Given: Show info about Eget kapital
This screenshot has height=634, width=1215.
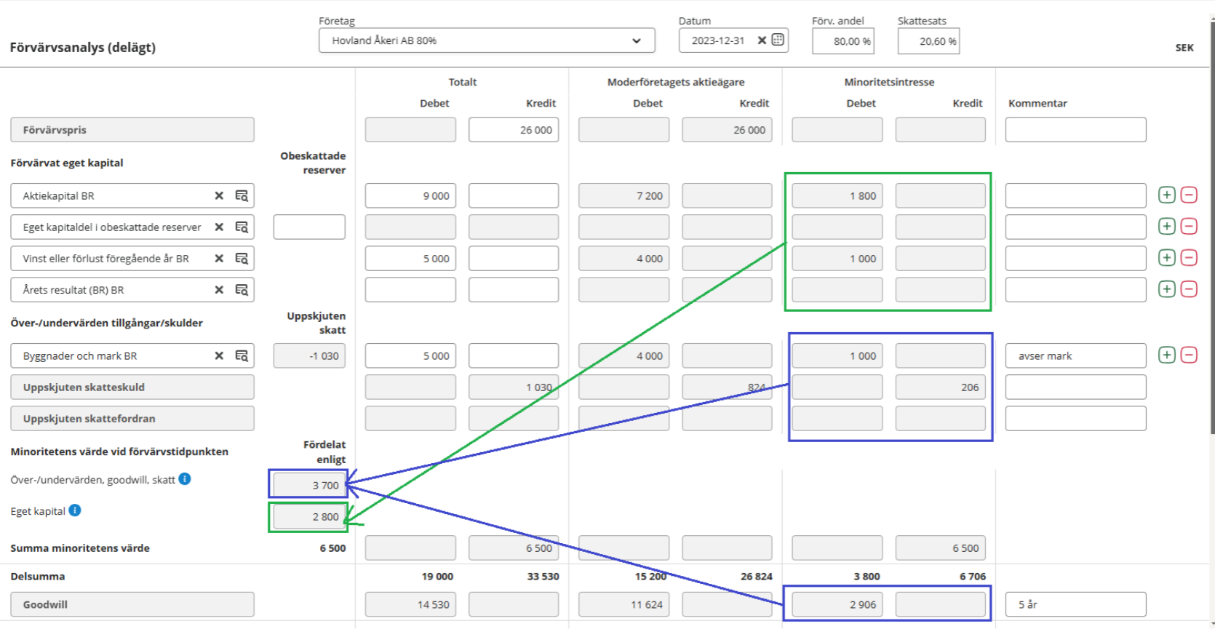Looking at the screenshot, I should [75, 511].
